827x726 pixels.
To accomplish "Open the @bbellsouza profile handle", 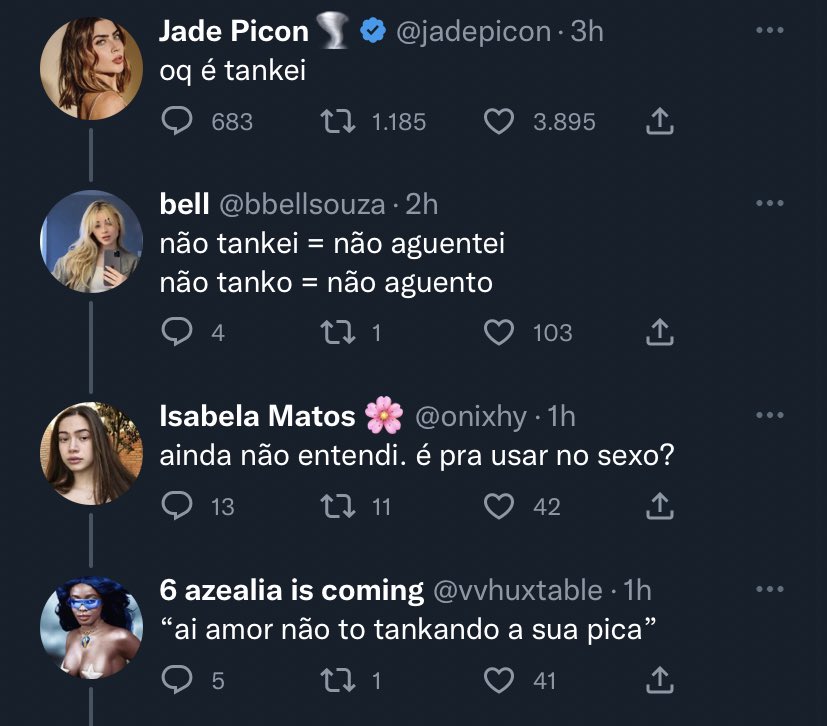I will coord(302,204).
